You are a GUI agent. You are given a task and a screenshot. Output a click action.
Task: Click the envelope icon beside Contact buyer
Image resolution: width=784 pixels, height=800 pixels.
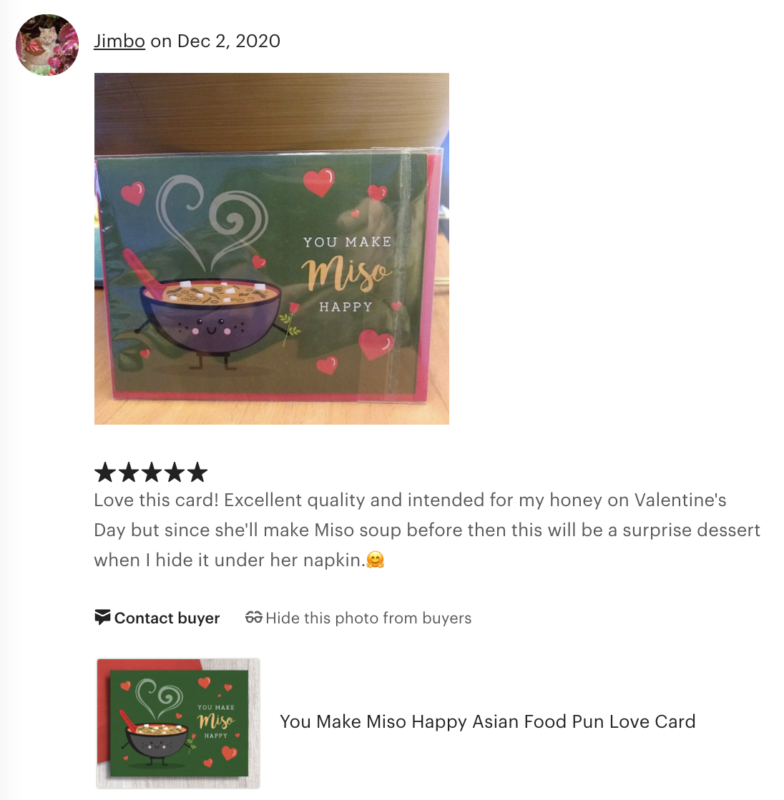103,617
